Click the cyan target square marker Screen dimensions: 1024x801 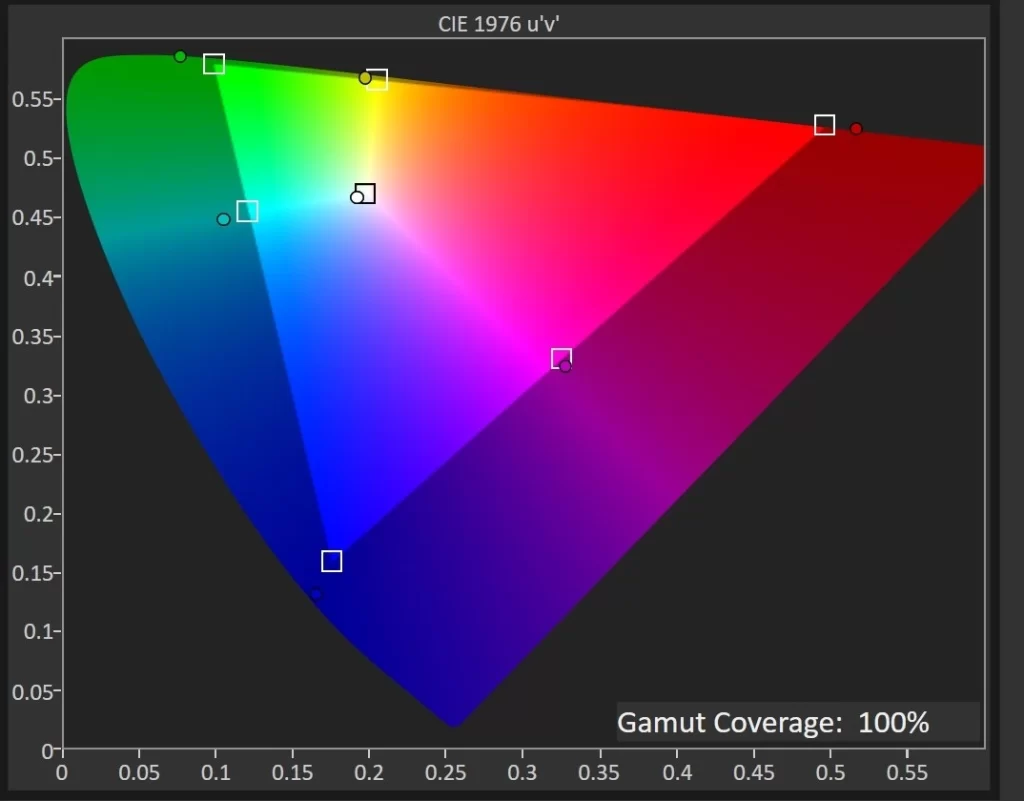247,211
